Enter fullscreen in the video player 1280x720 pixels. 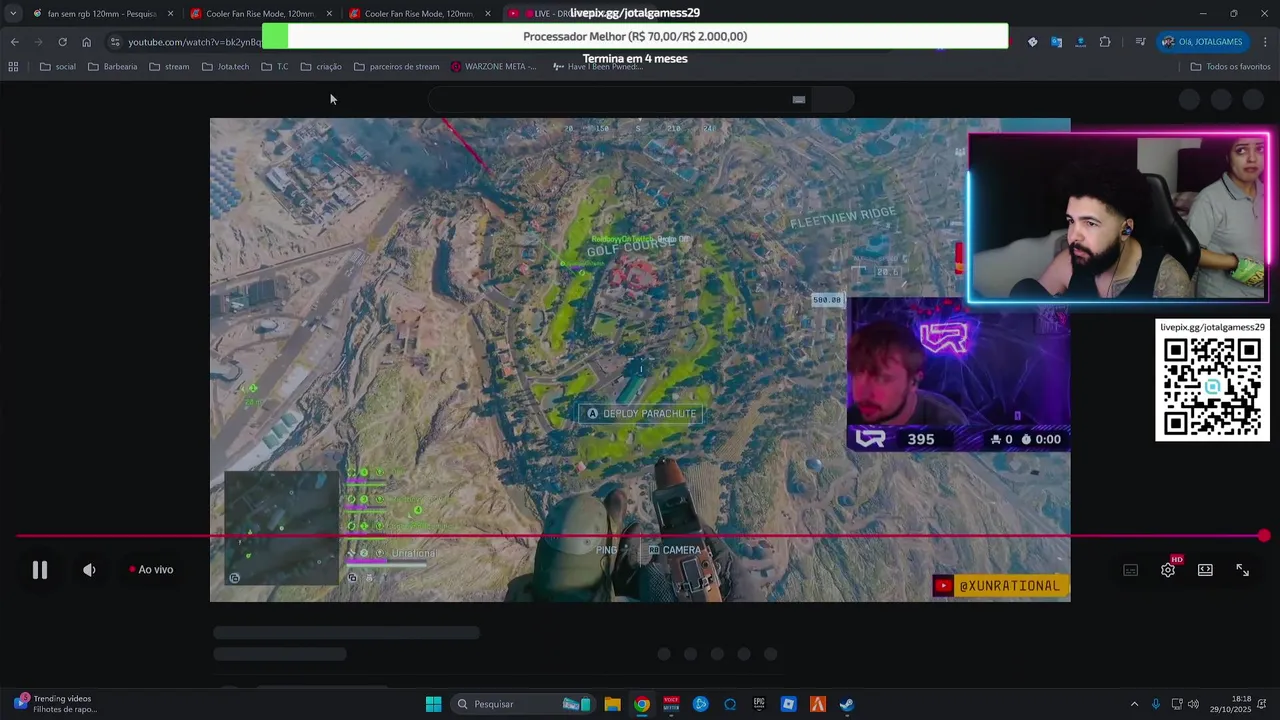pyautogui.click(x=1242, y=570)
